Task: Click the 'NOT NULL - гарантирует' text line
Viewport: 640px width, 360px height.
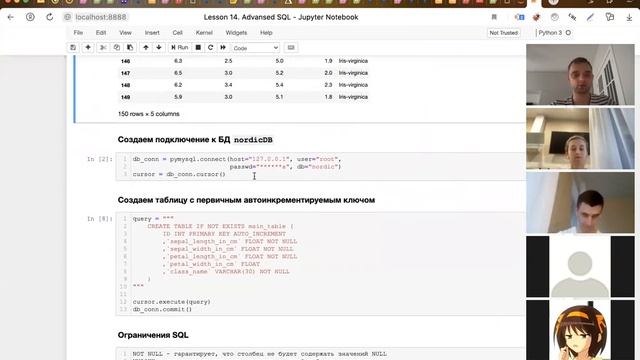Action: [x=260, y=354]
